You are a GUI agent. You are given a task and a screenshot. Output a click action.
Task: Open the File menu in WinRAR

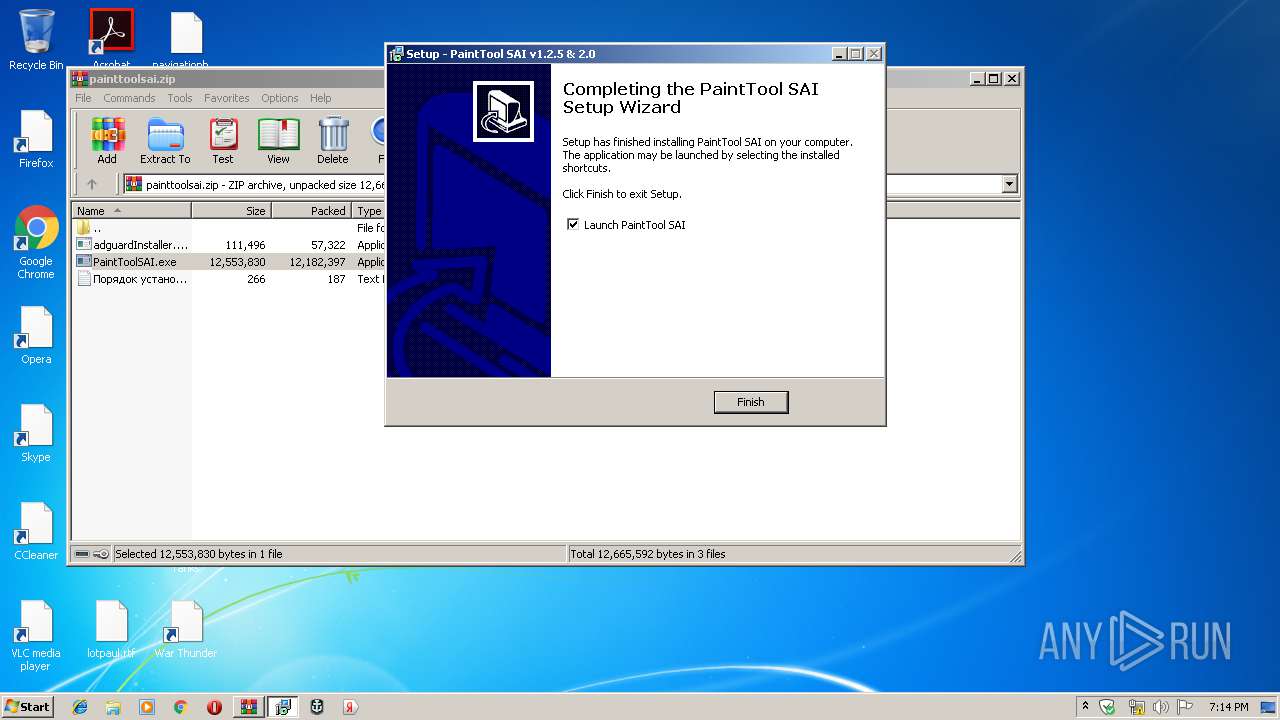point(83,98)
